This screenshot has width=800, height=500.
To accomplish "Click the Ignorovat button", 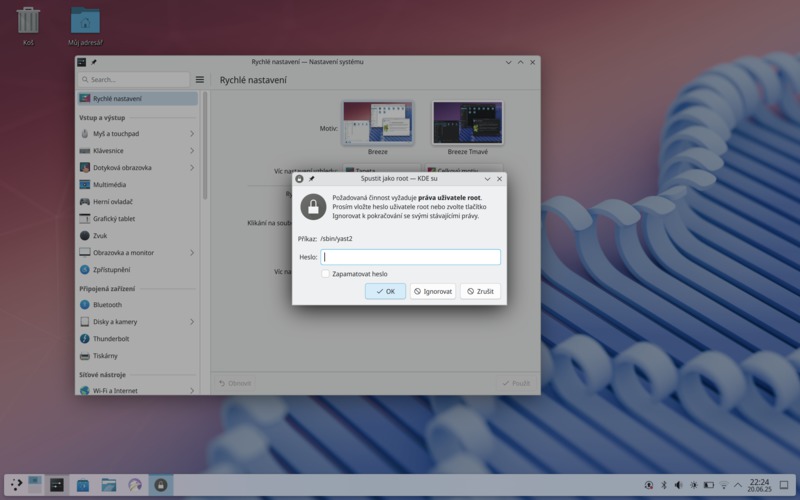I will click(433, 291).
